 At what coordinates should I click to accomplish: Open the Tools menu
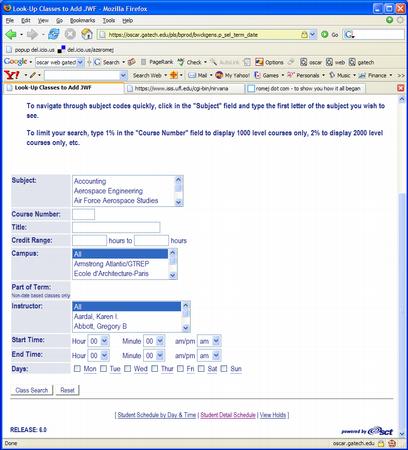pyautogui.click(x=108, y=21)
